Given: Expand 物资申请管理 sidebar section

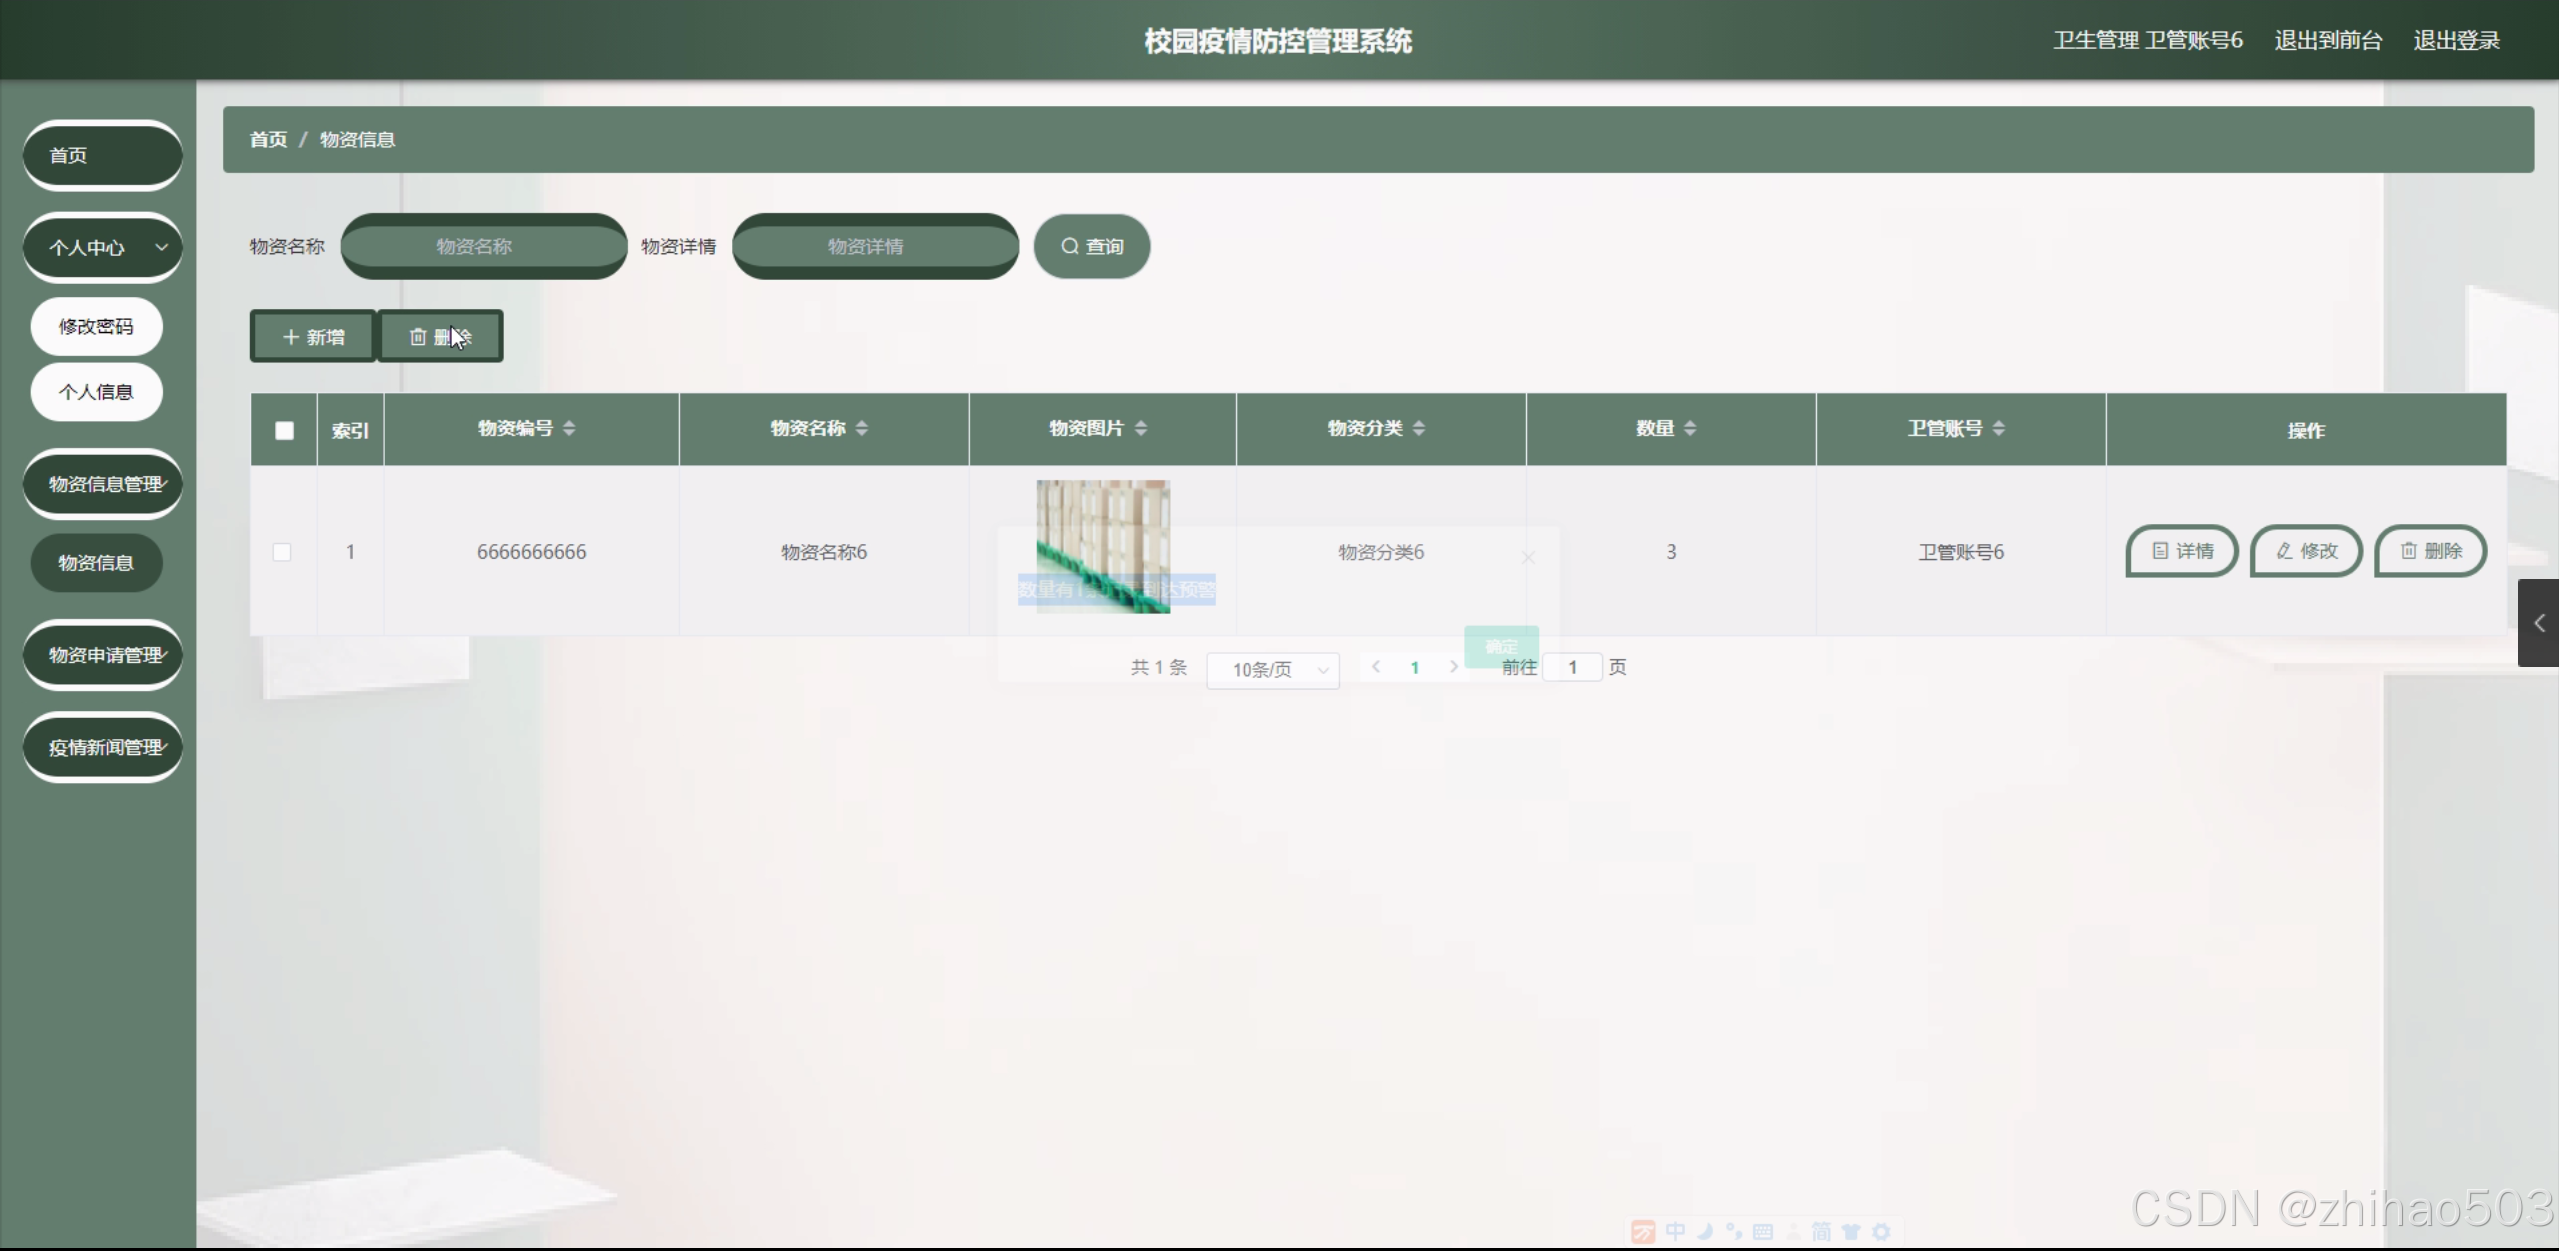Looking at the screenshot, I should [103, 656].
